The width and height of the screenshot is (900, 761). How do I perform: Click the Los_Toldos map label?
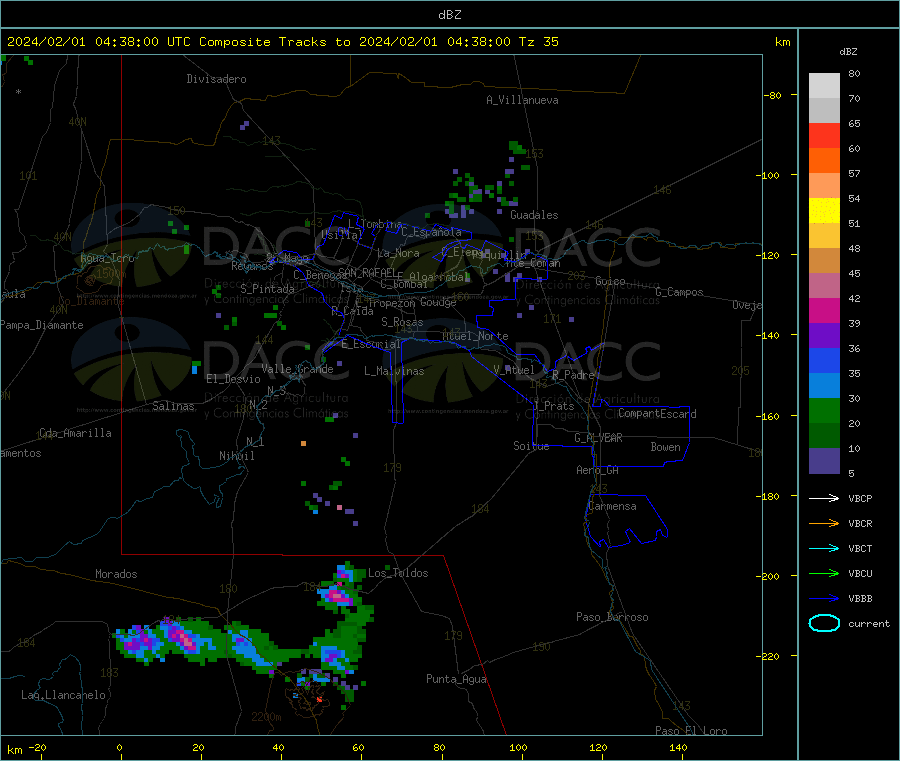tap(398, 573)
